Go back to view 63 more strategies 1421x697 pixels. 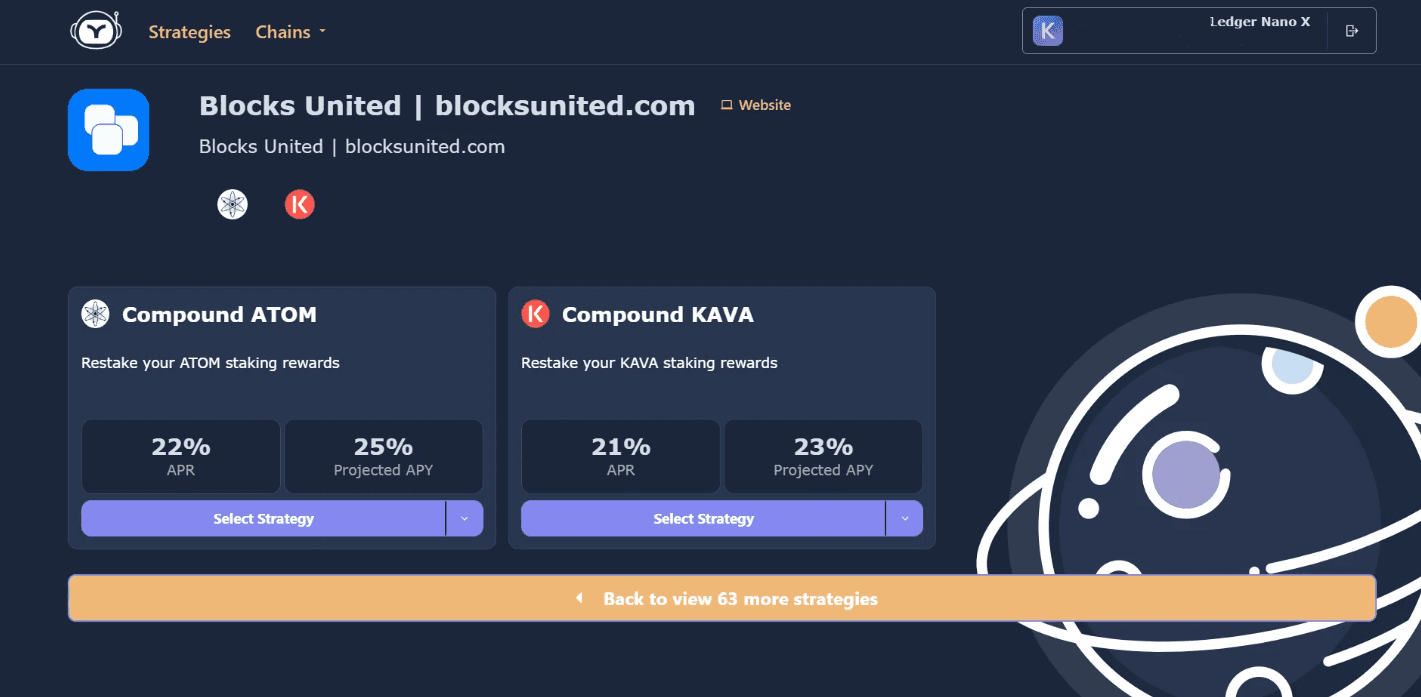click(x=722, y=598)
